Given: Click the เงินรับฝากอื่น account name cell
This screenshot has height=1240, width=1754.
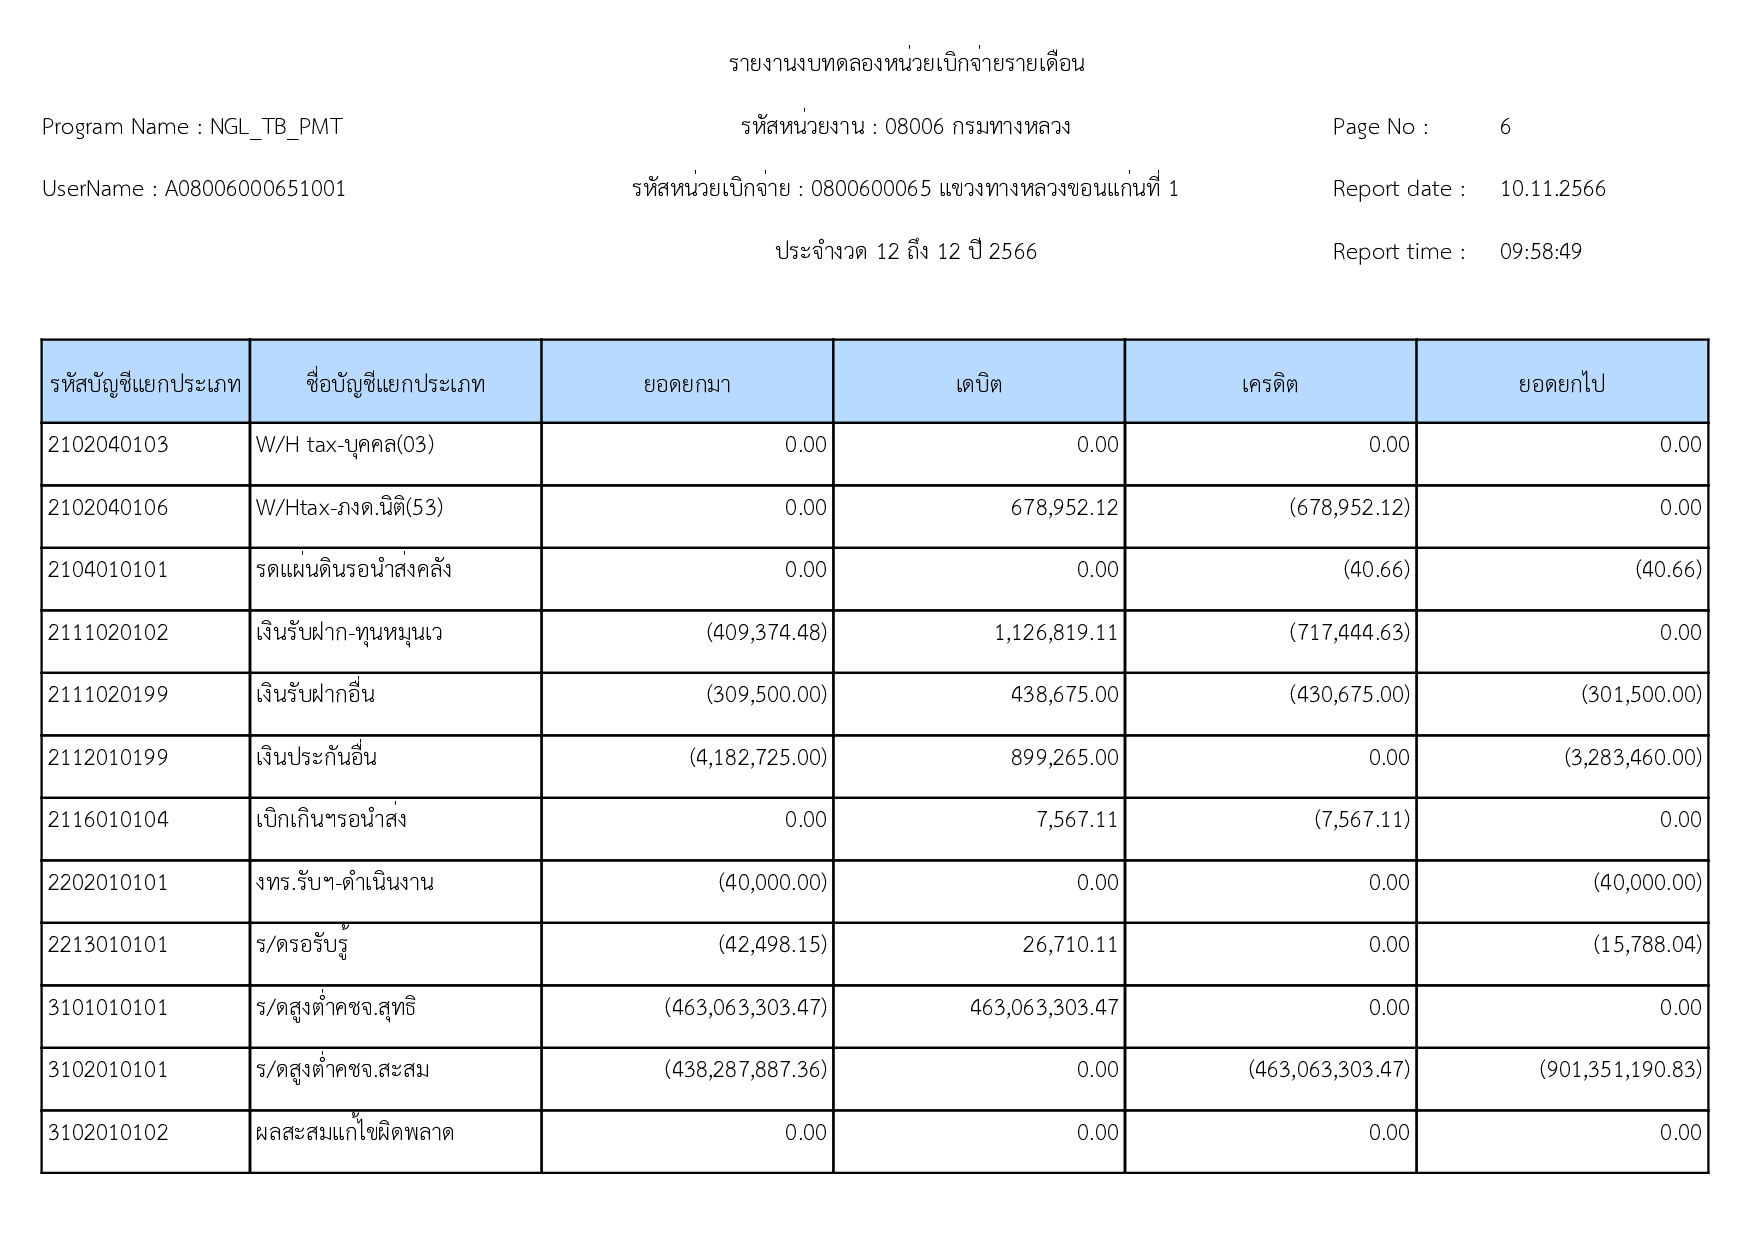Looking at the screenshot, I should pyautogui.click(x=315, y=695).
